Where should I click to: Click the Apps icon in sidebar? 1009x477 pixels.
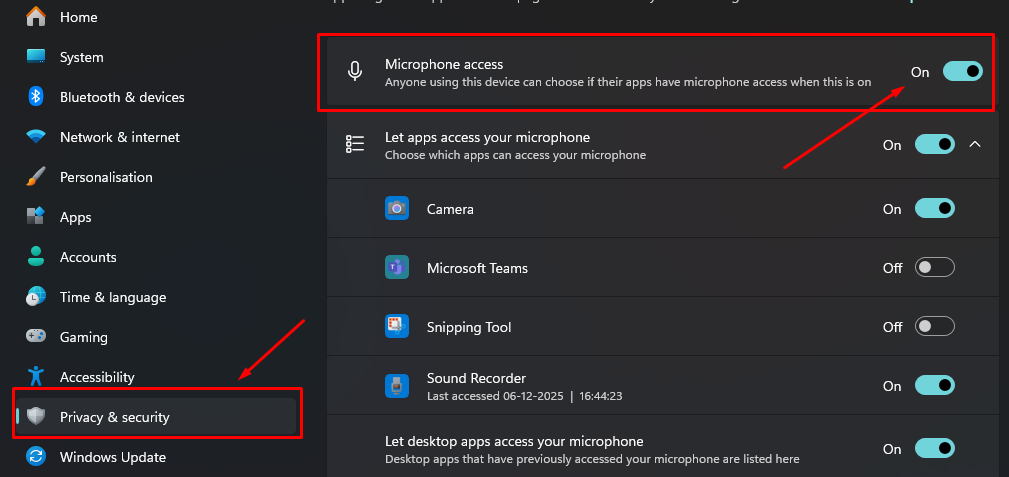[x=36, y=217]
